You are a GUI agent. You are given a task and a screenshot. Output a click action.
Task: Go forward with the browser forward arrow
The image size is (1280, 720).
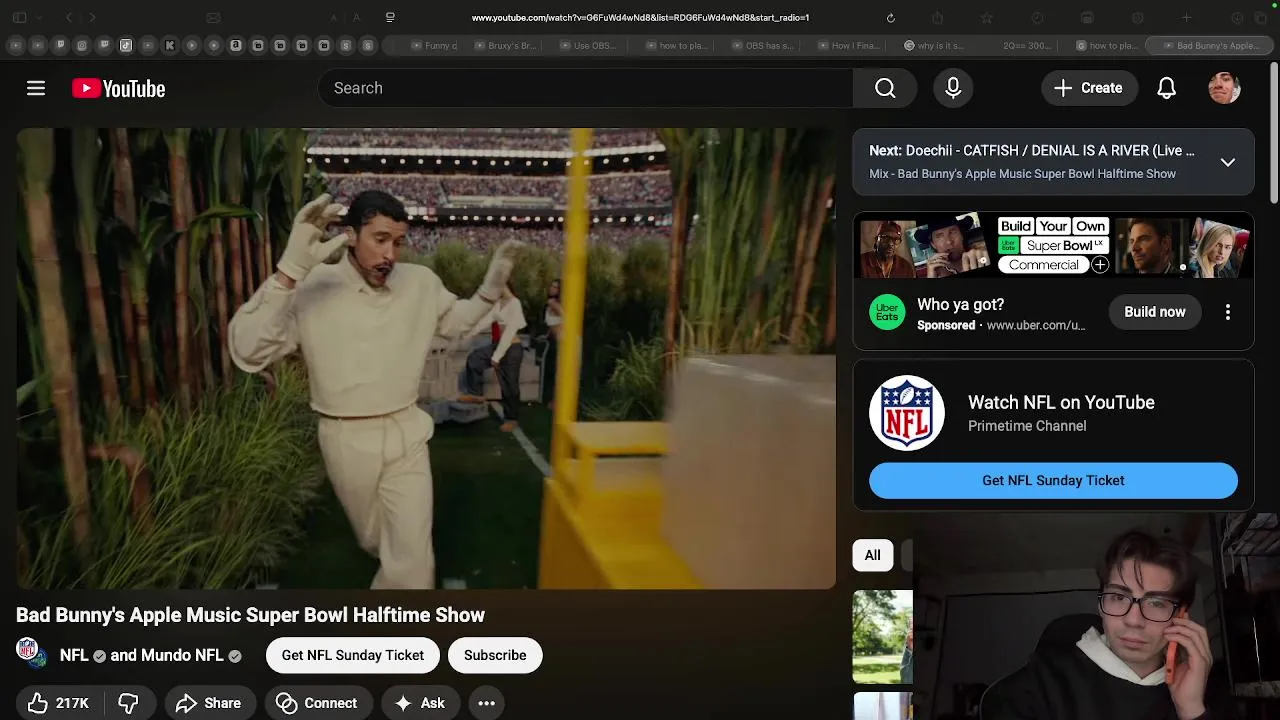(x=92, y=18)
